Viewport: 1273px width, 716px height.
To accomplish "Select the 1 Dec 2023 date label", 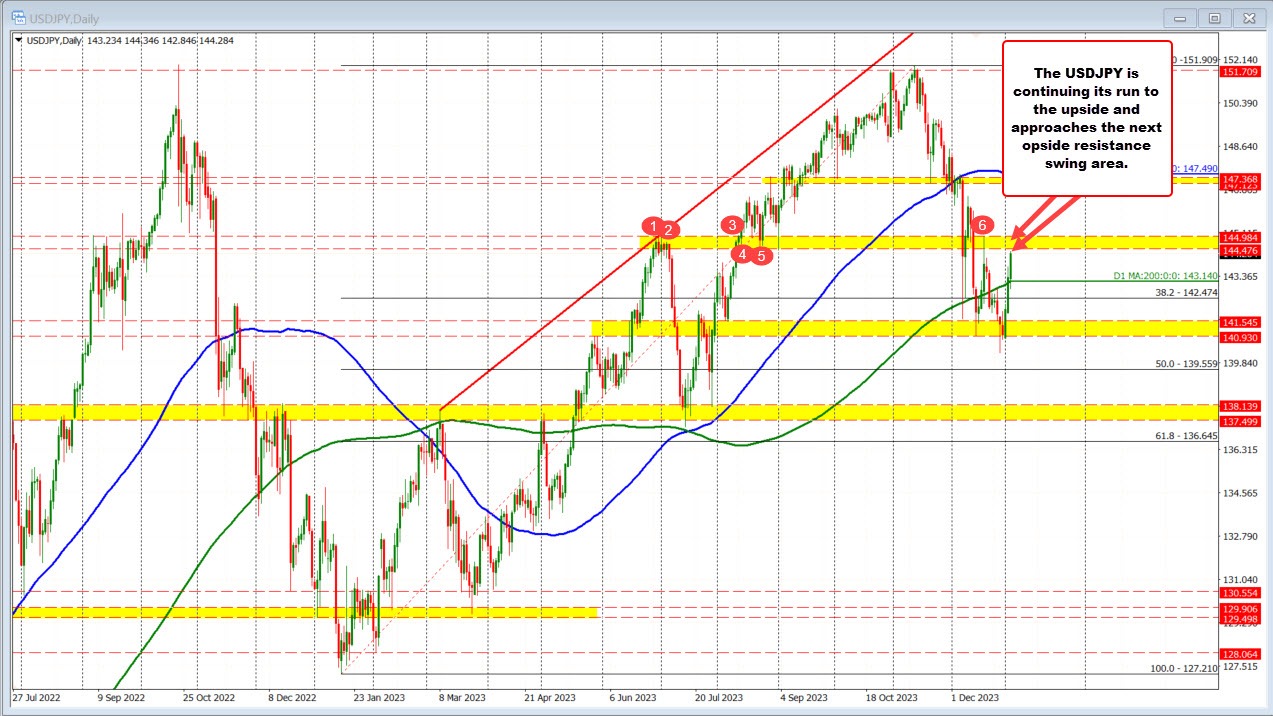I will pyautogui.click(x=974, y=696).
